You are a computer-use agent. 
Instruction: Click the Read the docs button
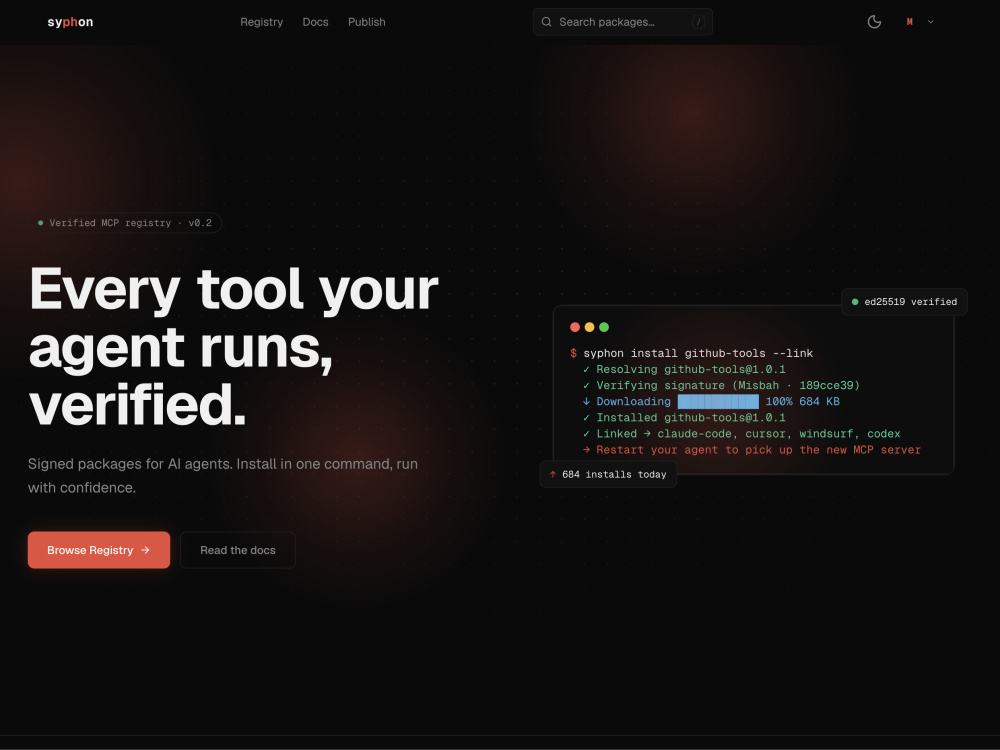coord(238,550)
